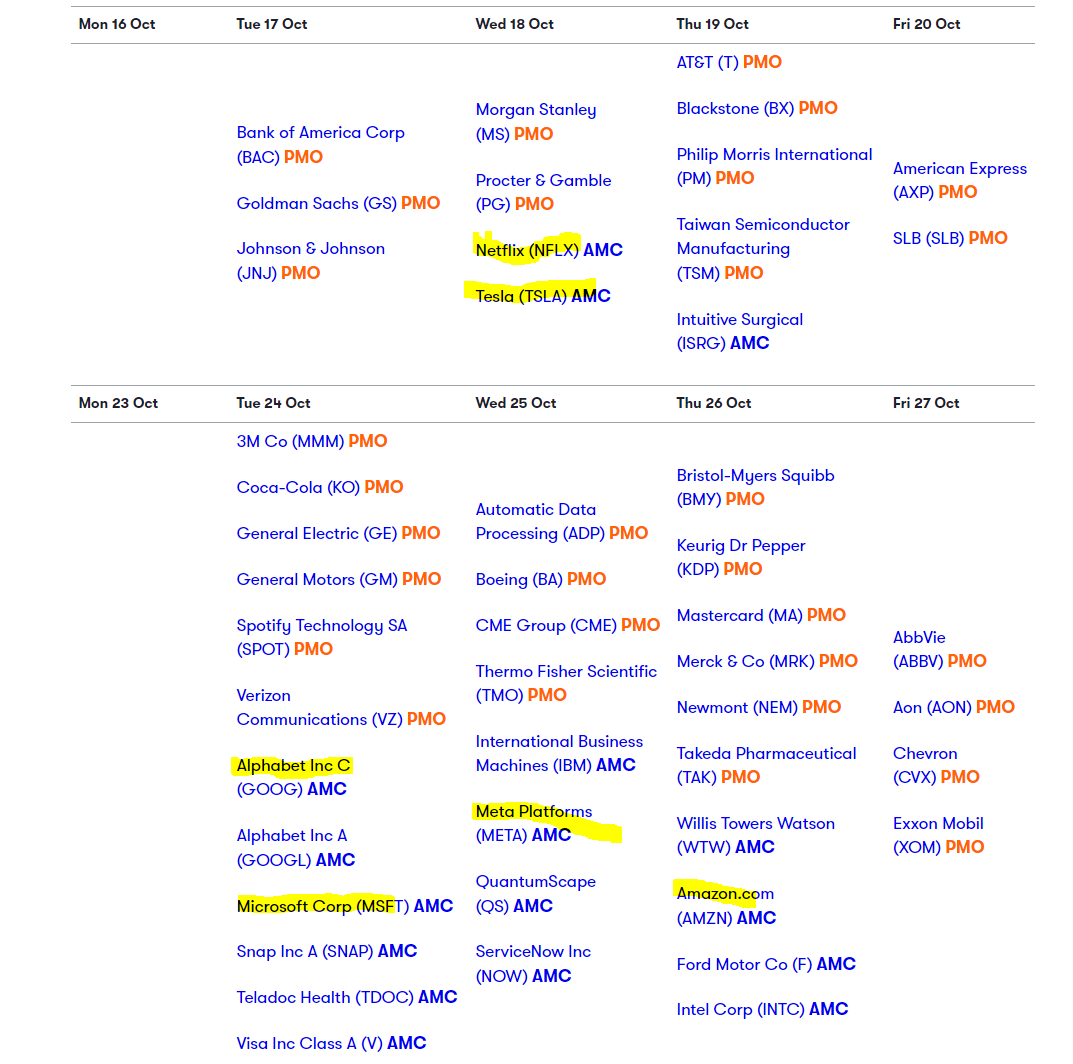
Task: Click highlighted Alphabet Inc C (GOOG) link
Action: click(293, 777)
